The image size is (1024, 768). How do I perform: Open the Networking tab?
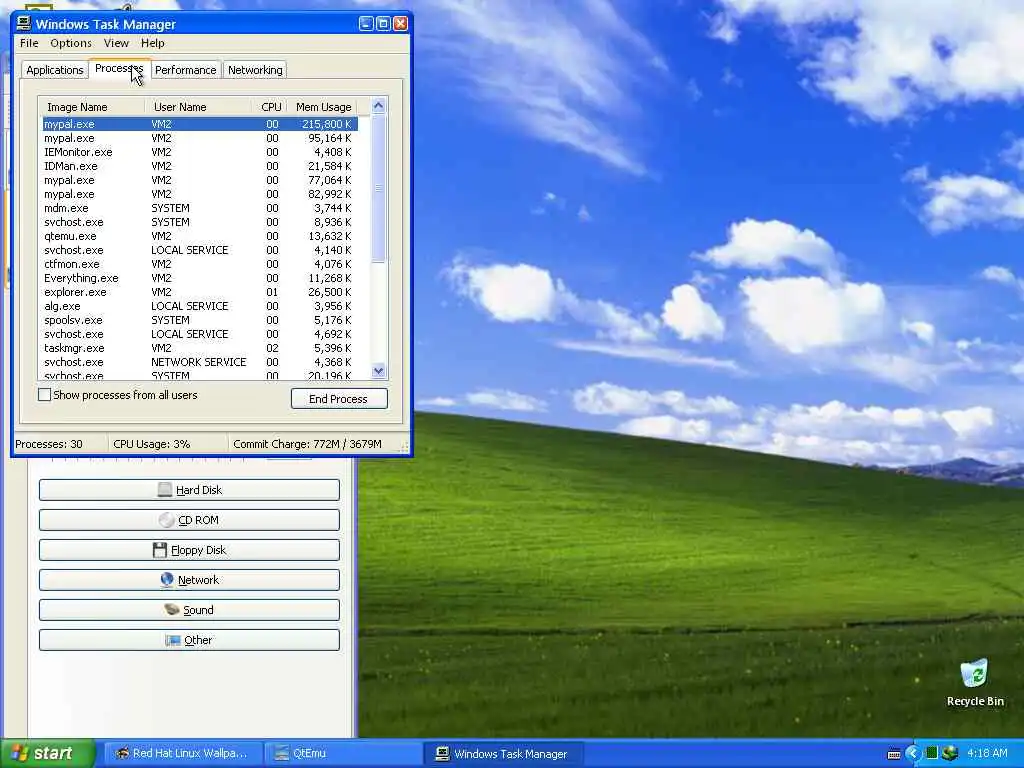[x=255, y=70]
